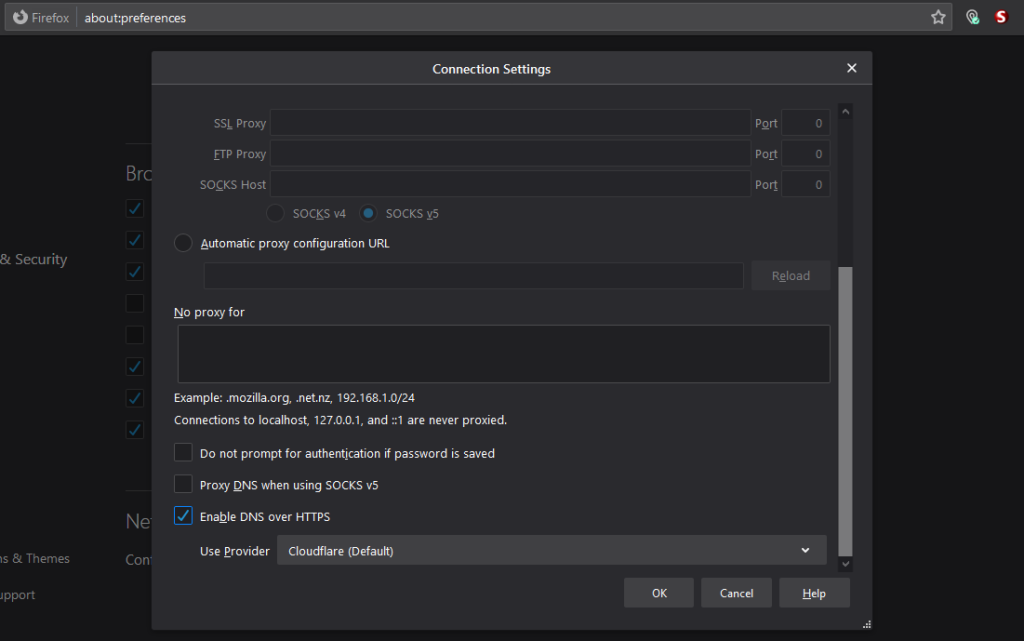Click the SOCKS Host Port field
The height and width of the screenshot is (641, 1024).
pos(805,185)
